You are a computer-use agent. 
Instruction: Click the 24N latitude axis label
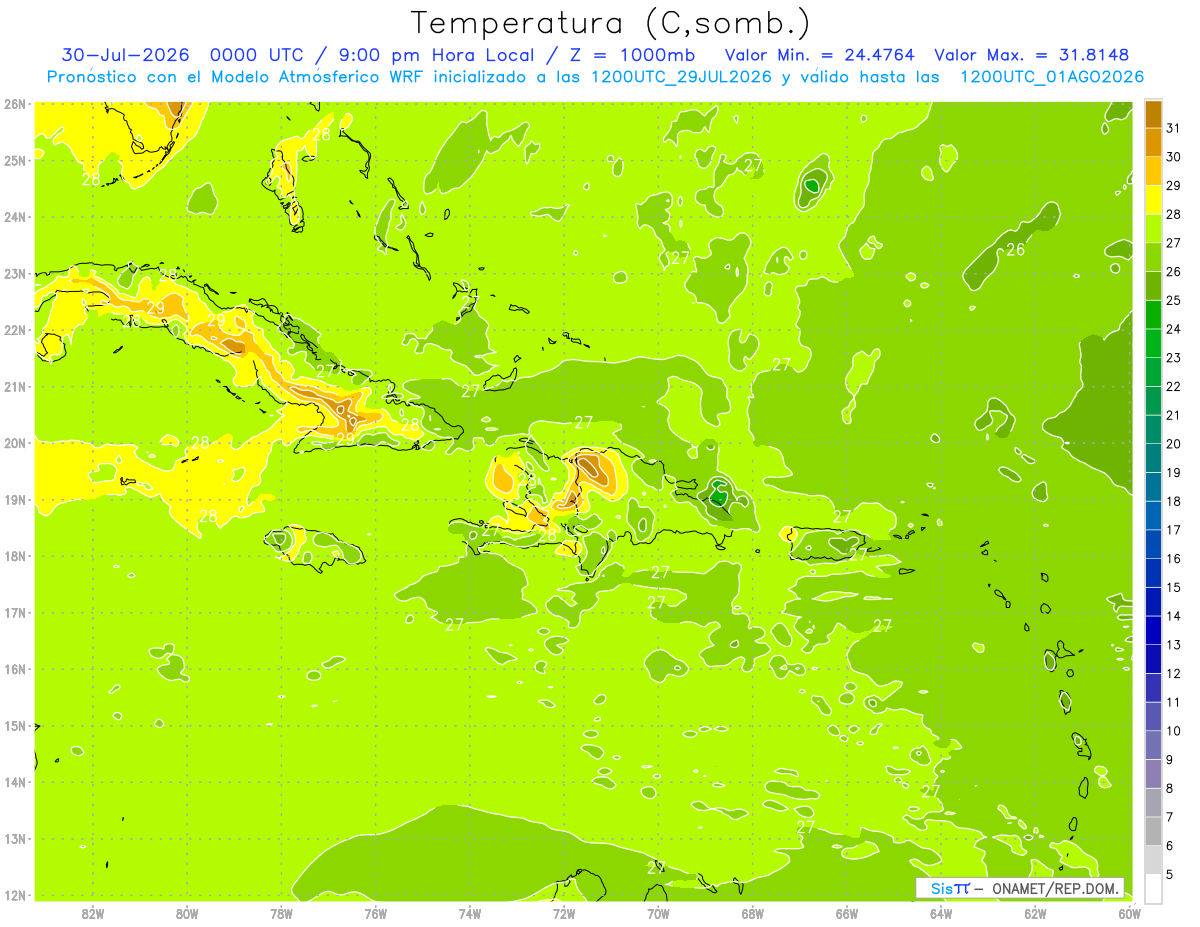pos(14,217)
